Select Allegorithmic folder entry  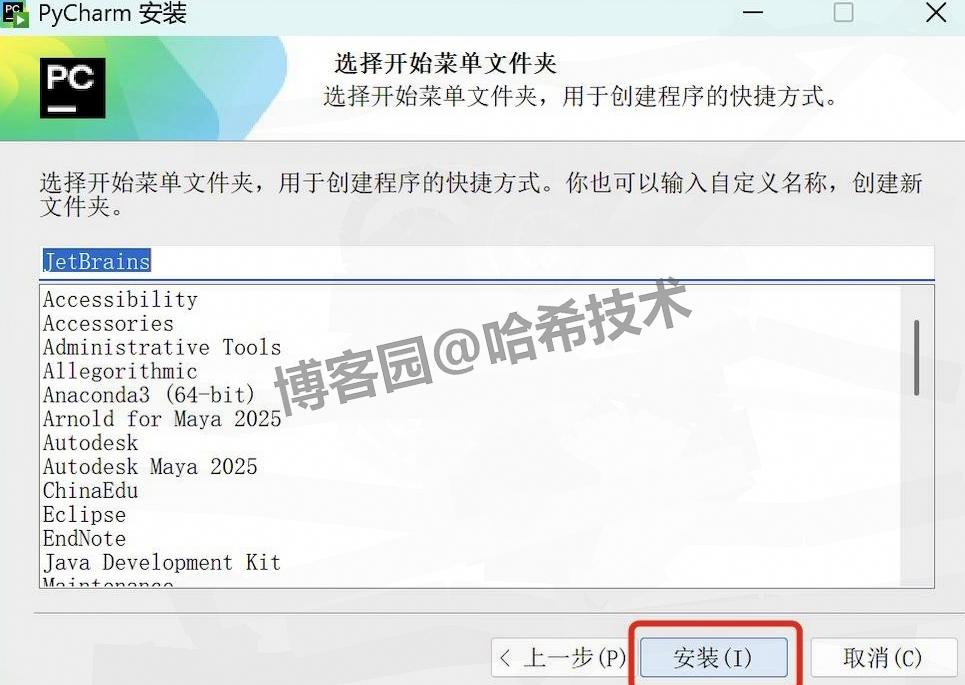pyautogui.click(x=121, y=372)
